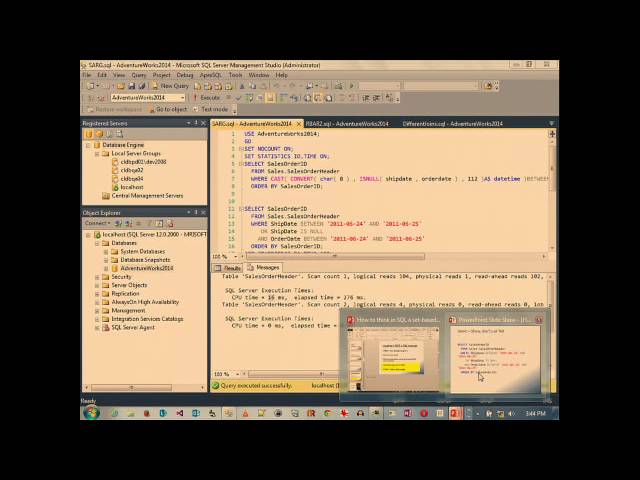
Task: Open the ApexSQL menu
Action: (211, 75)
